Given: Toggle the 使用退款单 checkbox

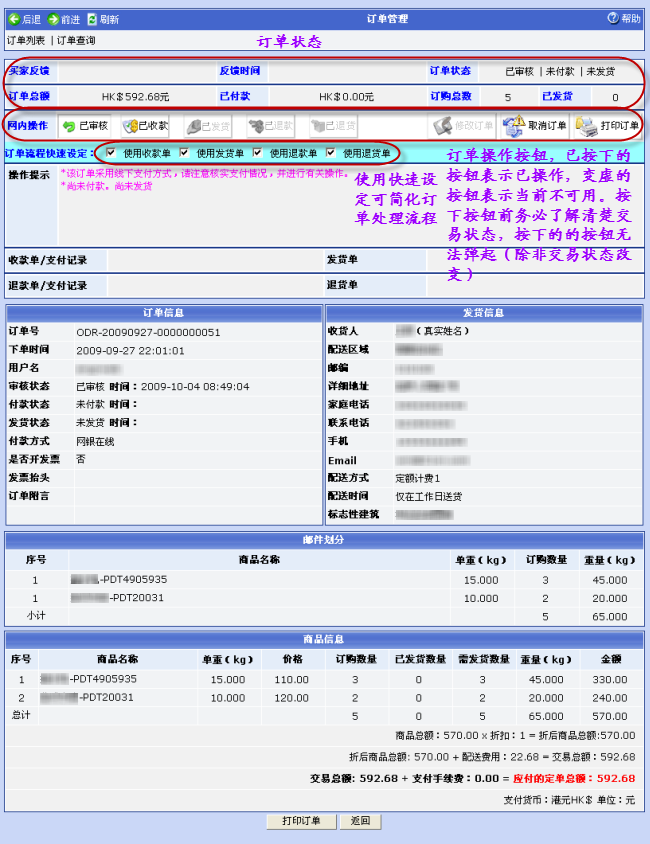Looking at the screenshot, I should 258,153.
